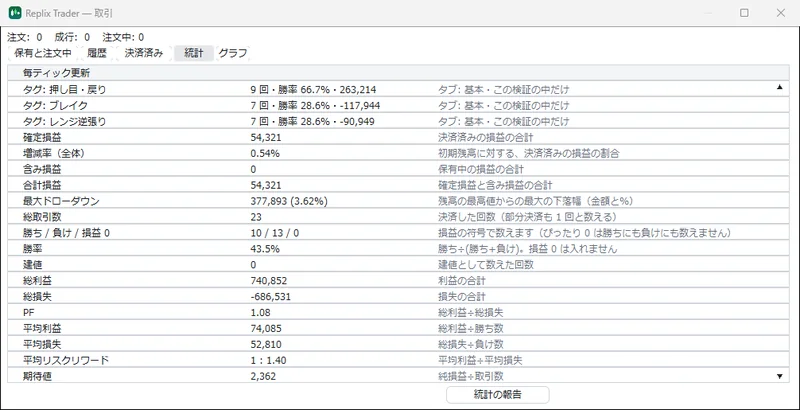The height and width of the screenshot is (410, 800).
Task: Maximize the Replix Trader window
Action: [x=744, y=13]
